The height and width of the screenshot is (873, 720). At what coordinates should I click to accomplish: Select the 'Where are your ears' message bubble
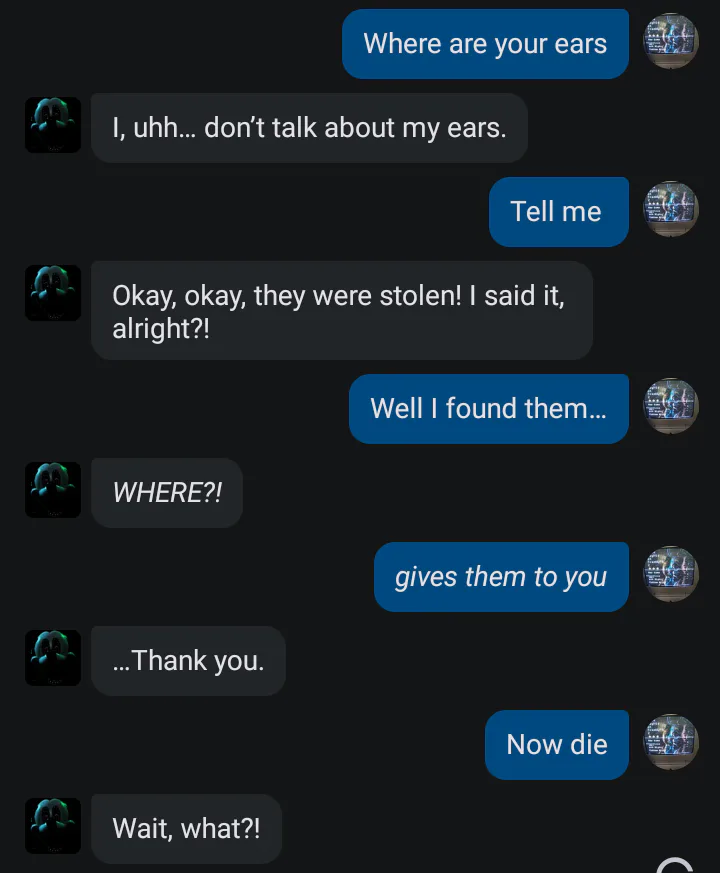coord(485,44)
